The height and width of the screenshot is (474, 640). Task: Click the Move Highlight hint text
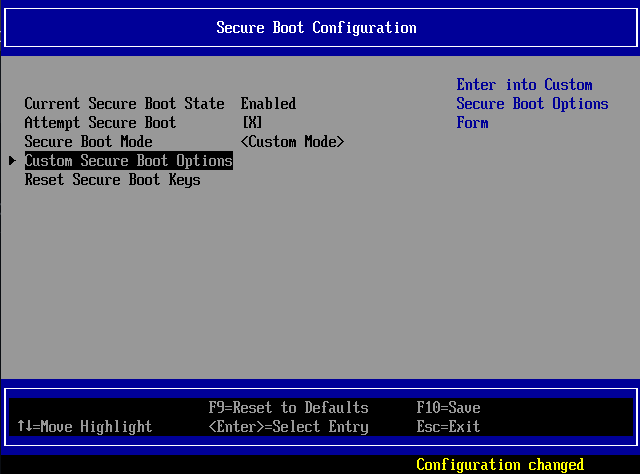coord(96,427)
